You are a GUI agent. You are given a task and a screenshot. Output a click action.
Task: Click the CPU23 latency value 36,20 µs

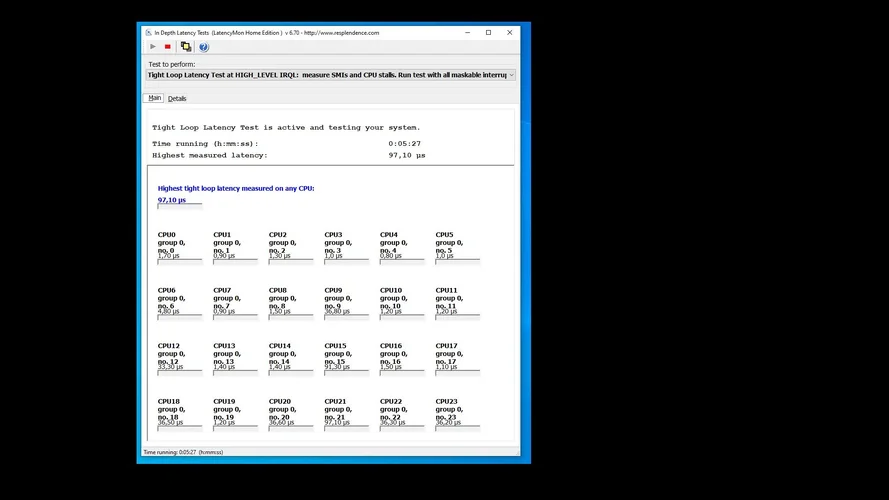[448, 422]
